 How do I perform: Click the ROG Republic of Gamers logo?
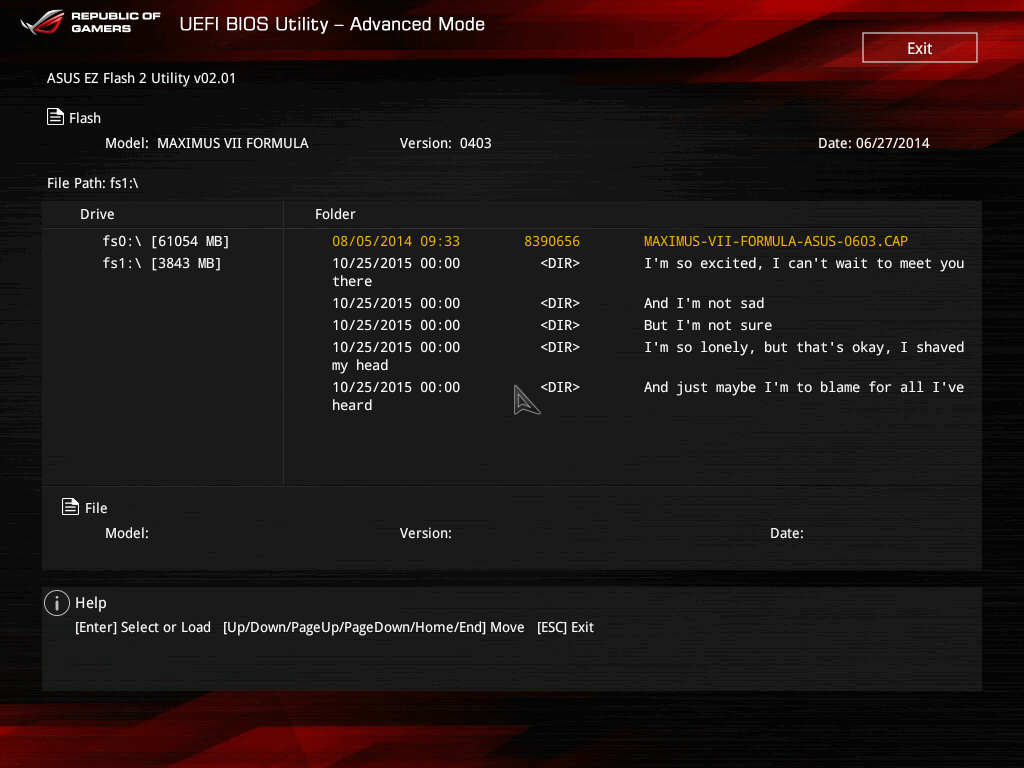coord(90,22)
